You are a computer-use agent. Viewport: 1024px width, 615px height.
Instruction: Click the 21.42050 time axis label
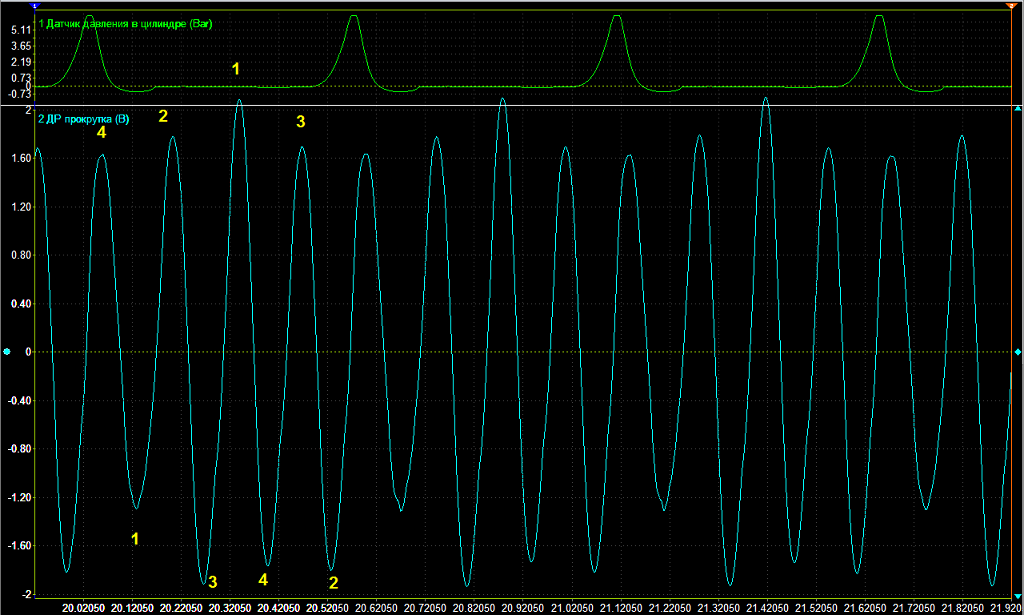click(x=767, y=608)
